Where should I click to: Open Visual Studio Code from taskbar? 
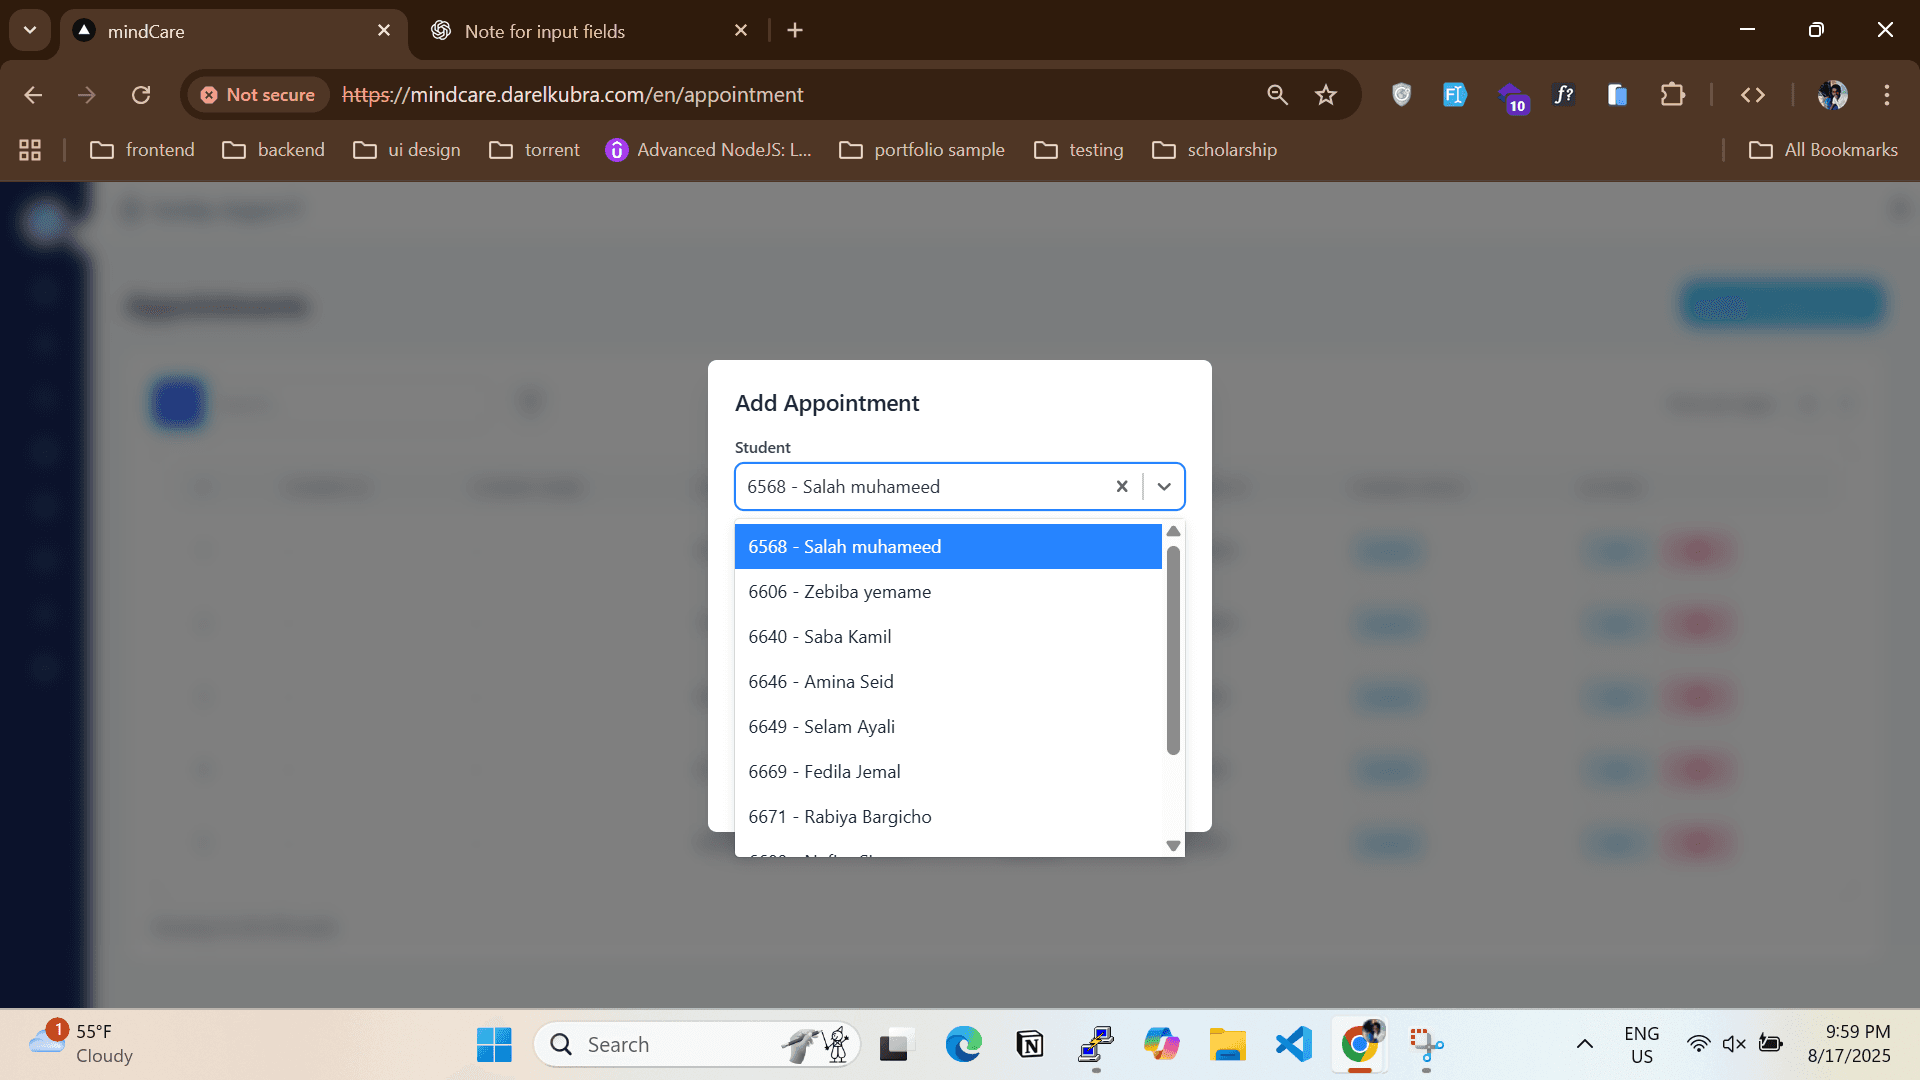click(x=1293, y=1044)
